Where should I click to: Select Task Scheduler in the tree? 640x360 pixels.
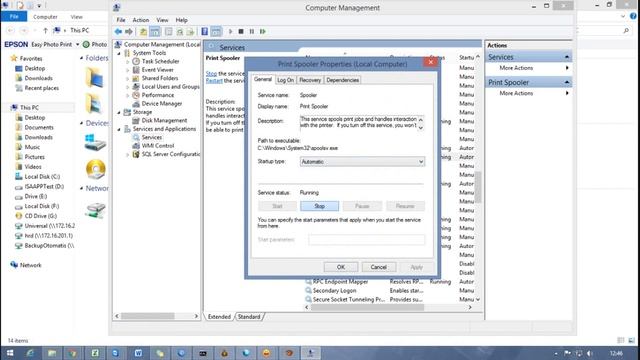click(x=160, y=61)
